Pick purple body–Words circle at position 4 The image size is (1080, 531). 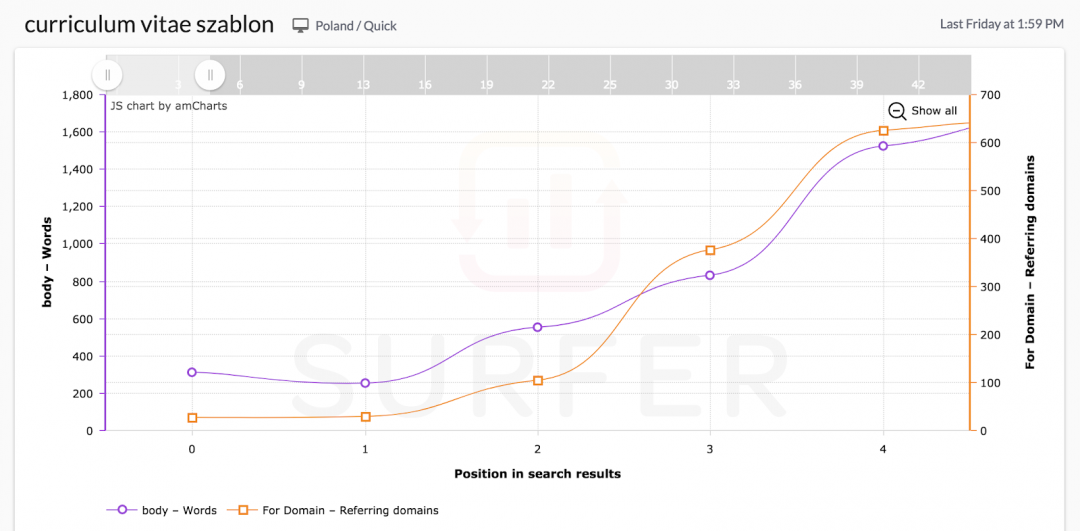[x=883, y=146]
